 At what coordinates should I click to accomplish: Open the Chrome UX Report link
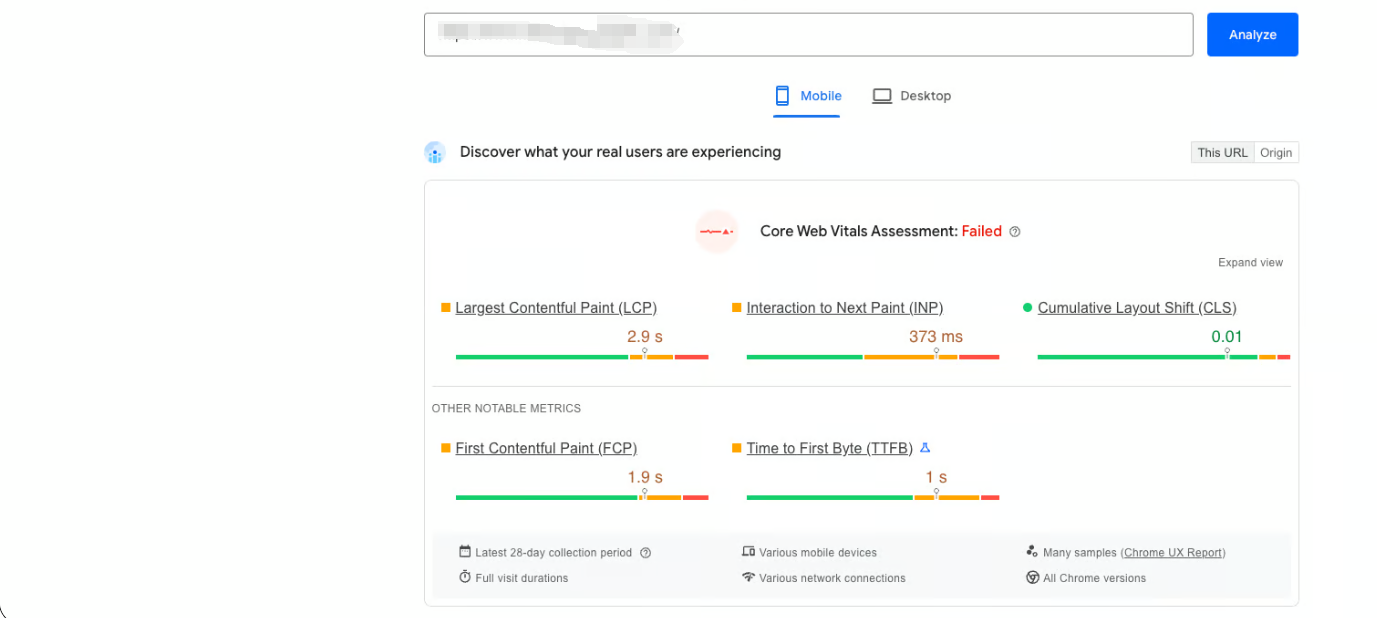pos(1173,553)
